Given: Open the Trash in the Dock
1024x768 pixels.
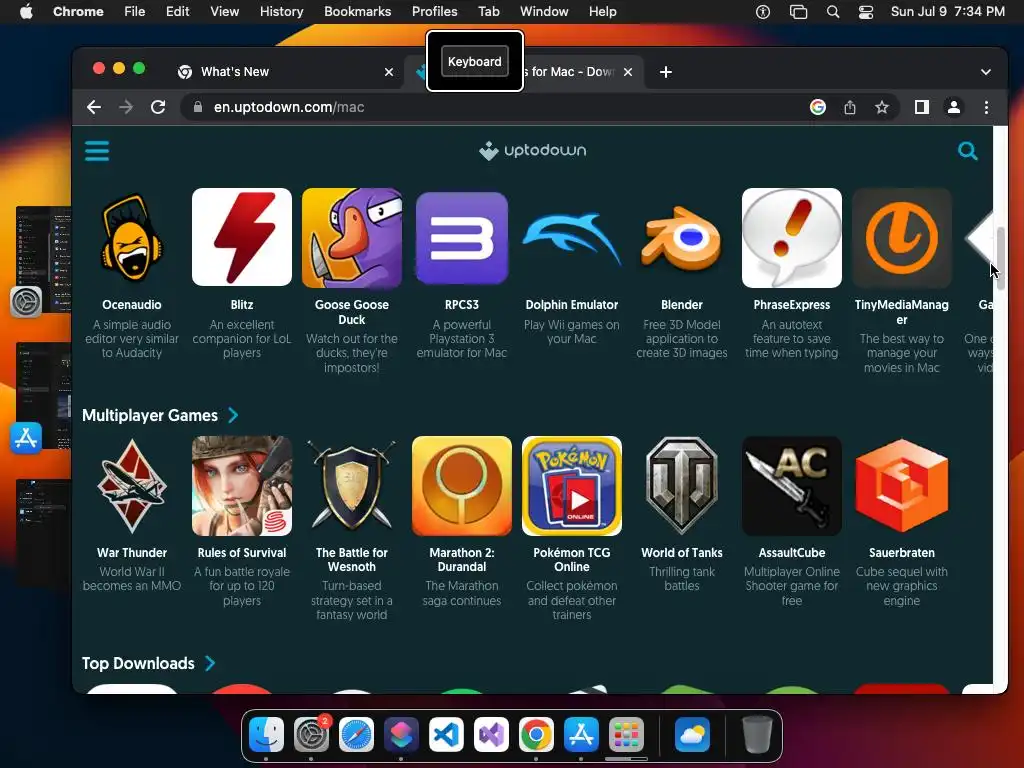Looking at the screenshot, I should pos(757,734).
